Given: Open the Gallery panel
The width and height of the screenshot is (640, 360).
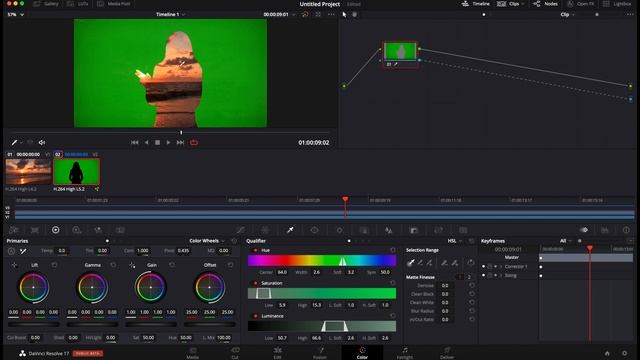Looking at the screenshot, I should pyautogui.click(x=46, y=4).
